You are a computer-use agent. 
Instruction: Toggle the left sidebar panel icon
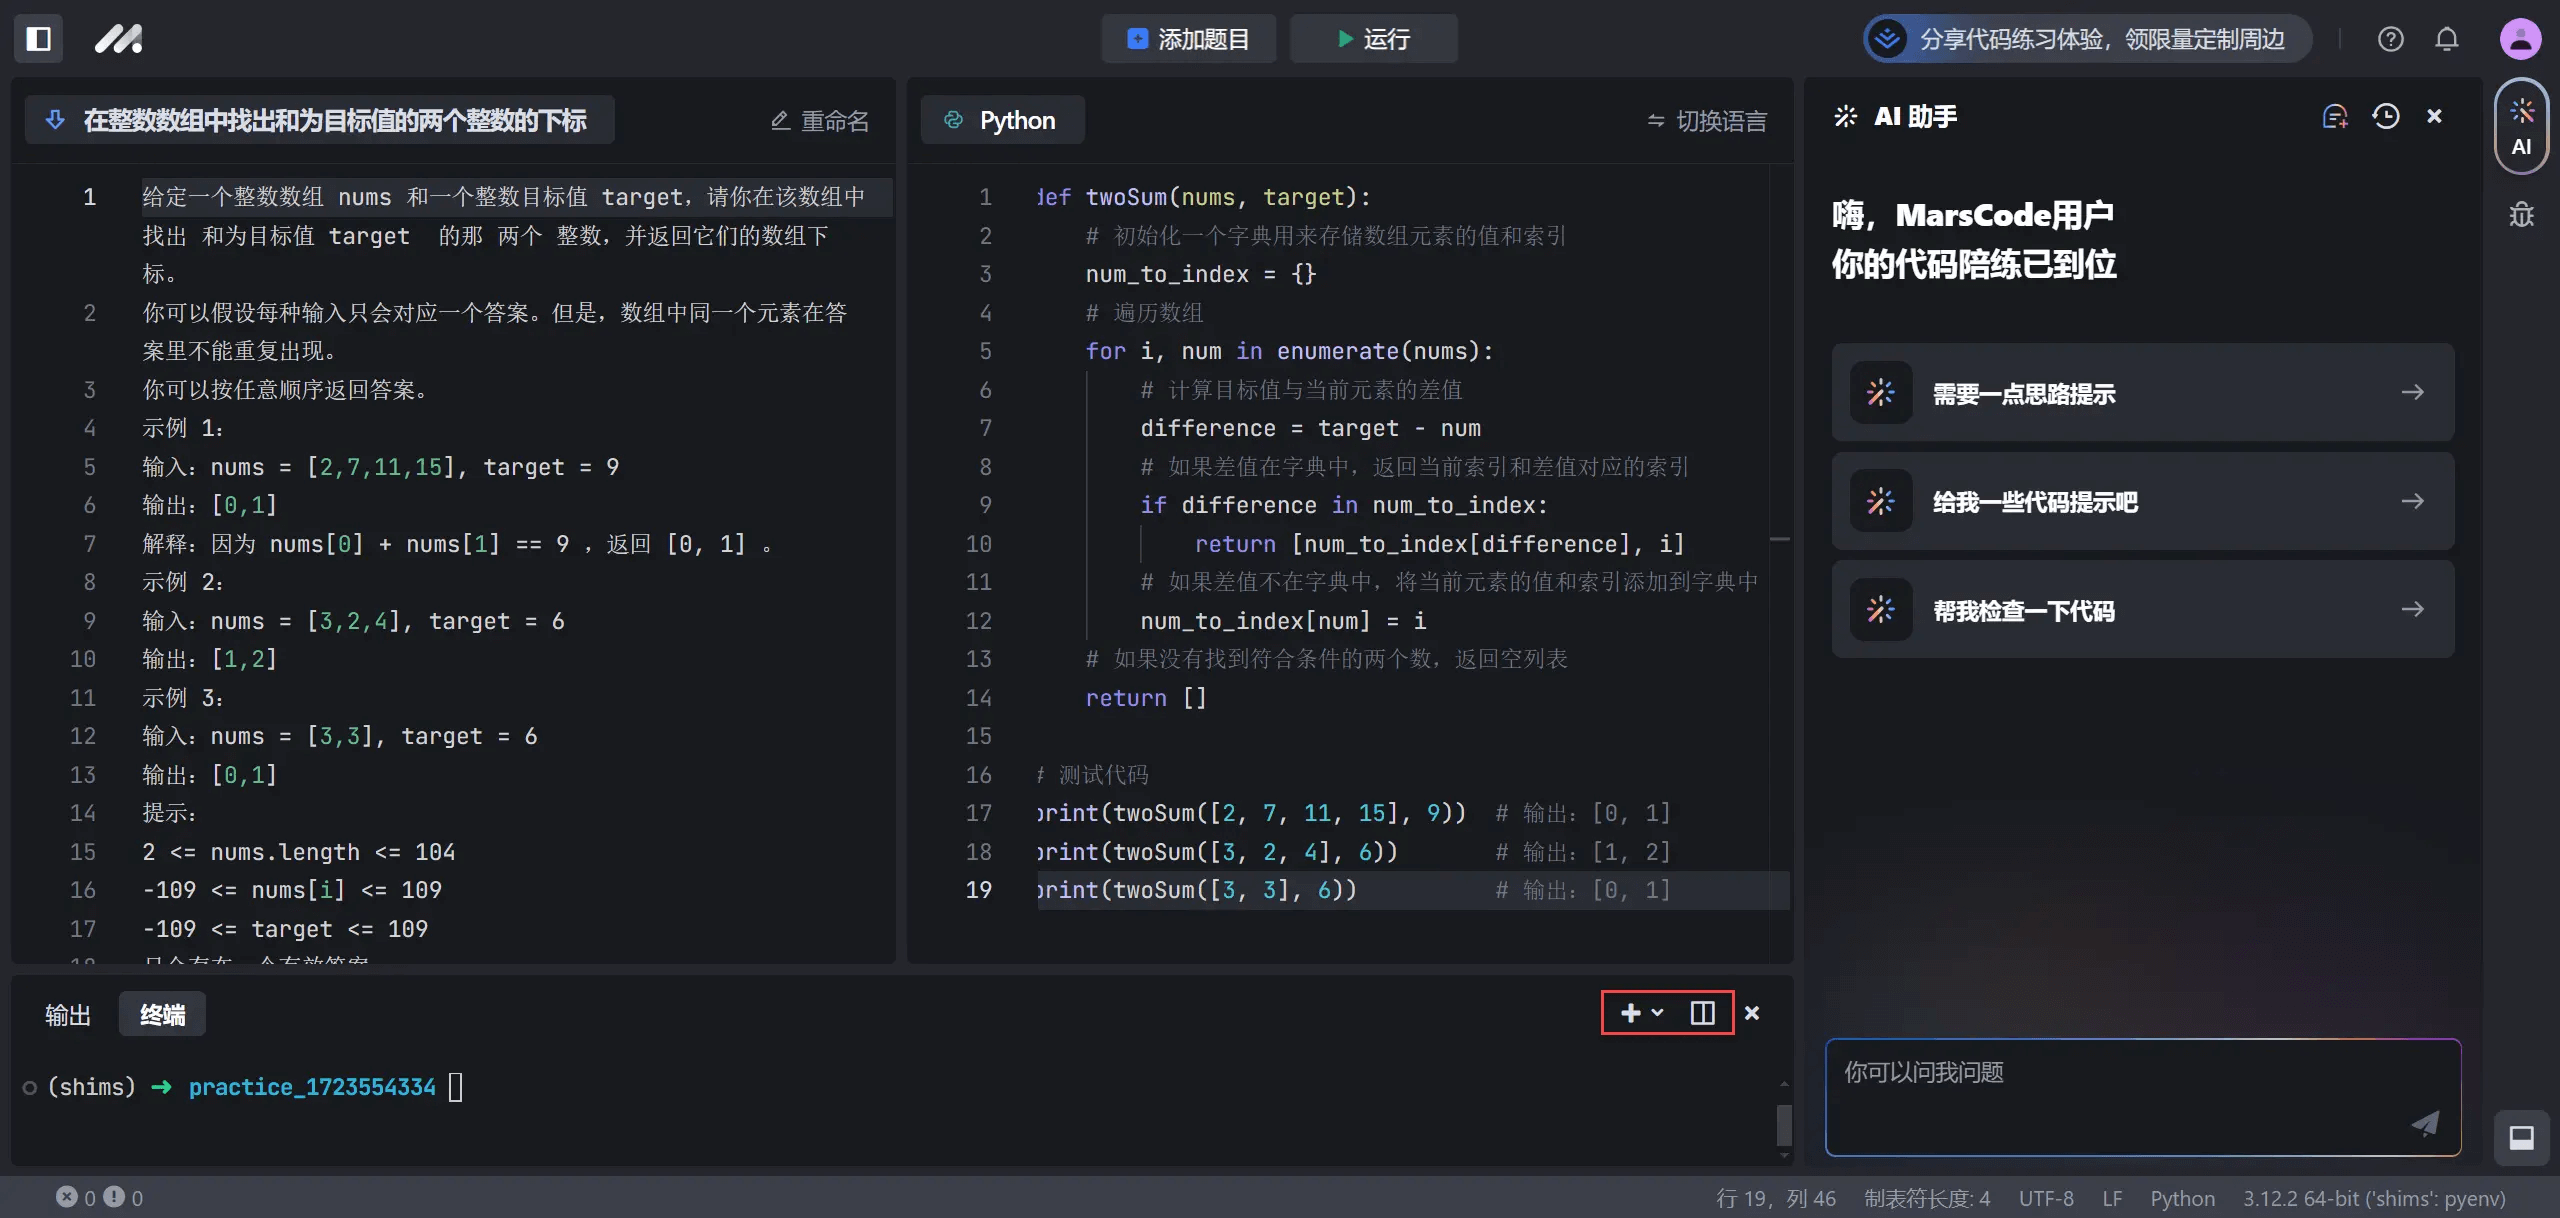coord(39,39)
